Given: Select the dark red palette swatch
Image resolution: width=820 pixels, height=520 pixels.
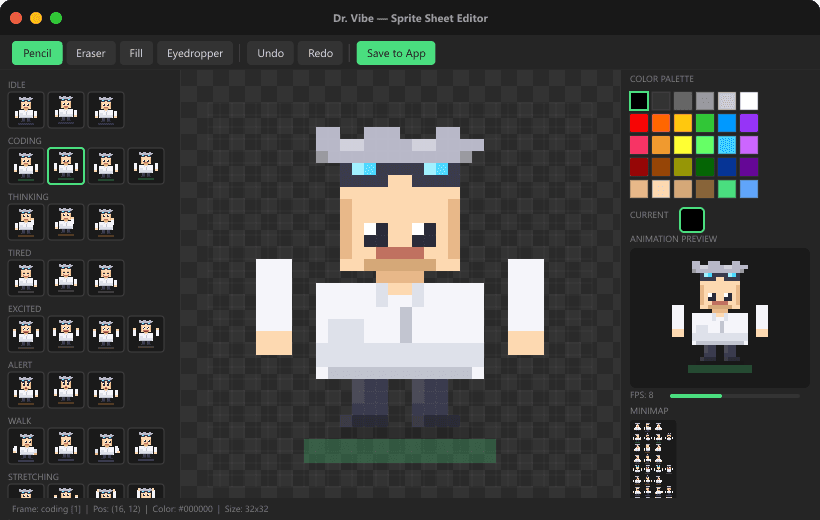Looking at the screenshot, I should (x=639, y=167).
